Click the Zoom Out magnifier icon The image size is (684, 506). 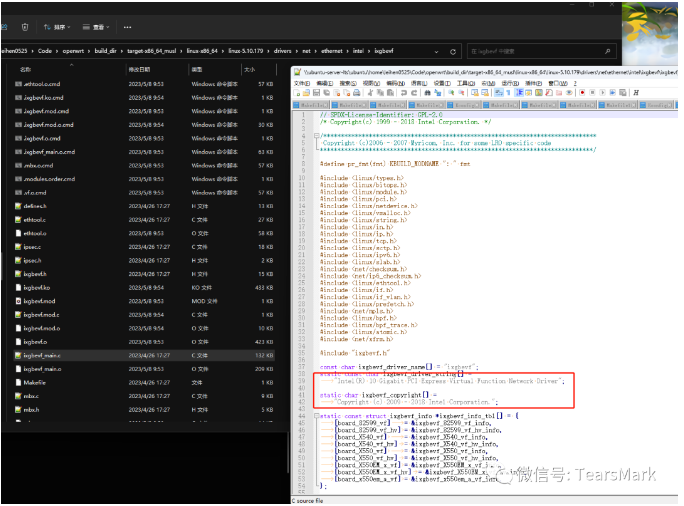pyautogui.click(x=461, y=92)
